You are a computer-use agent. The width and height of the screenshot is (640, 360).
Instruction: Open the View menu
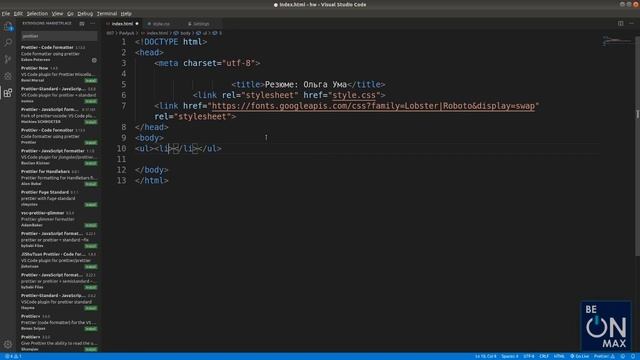57,13
